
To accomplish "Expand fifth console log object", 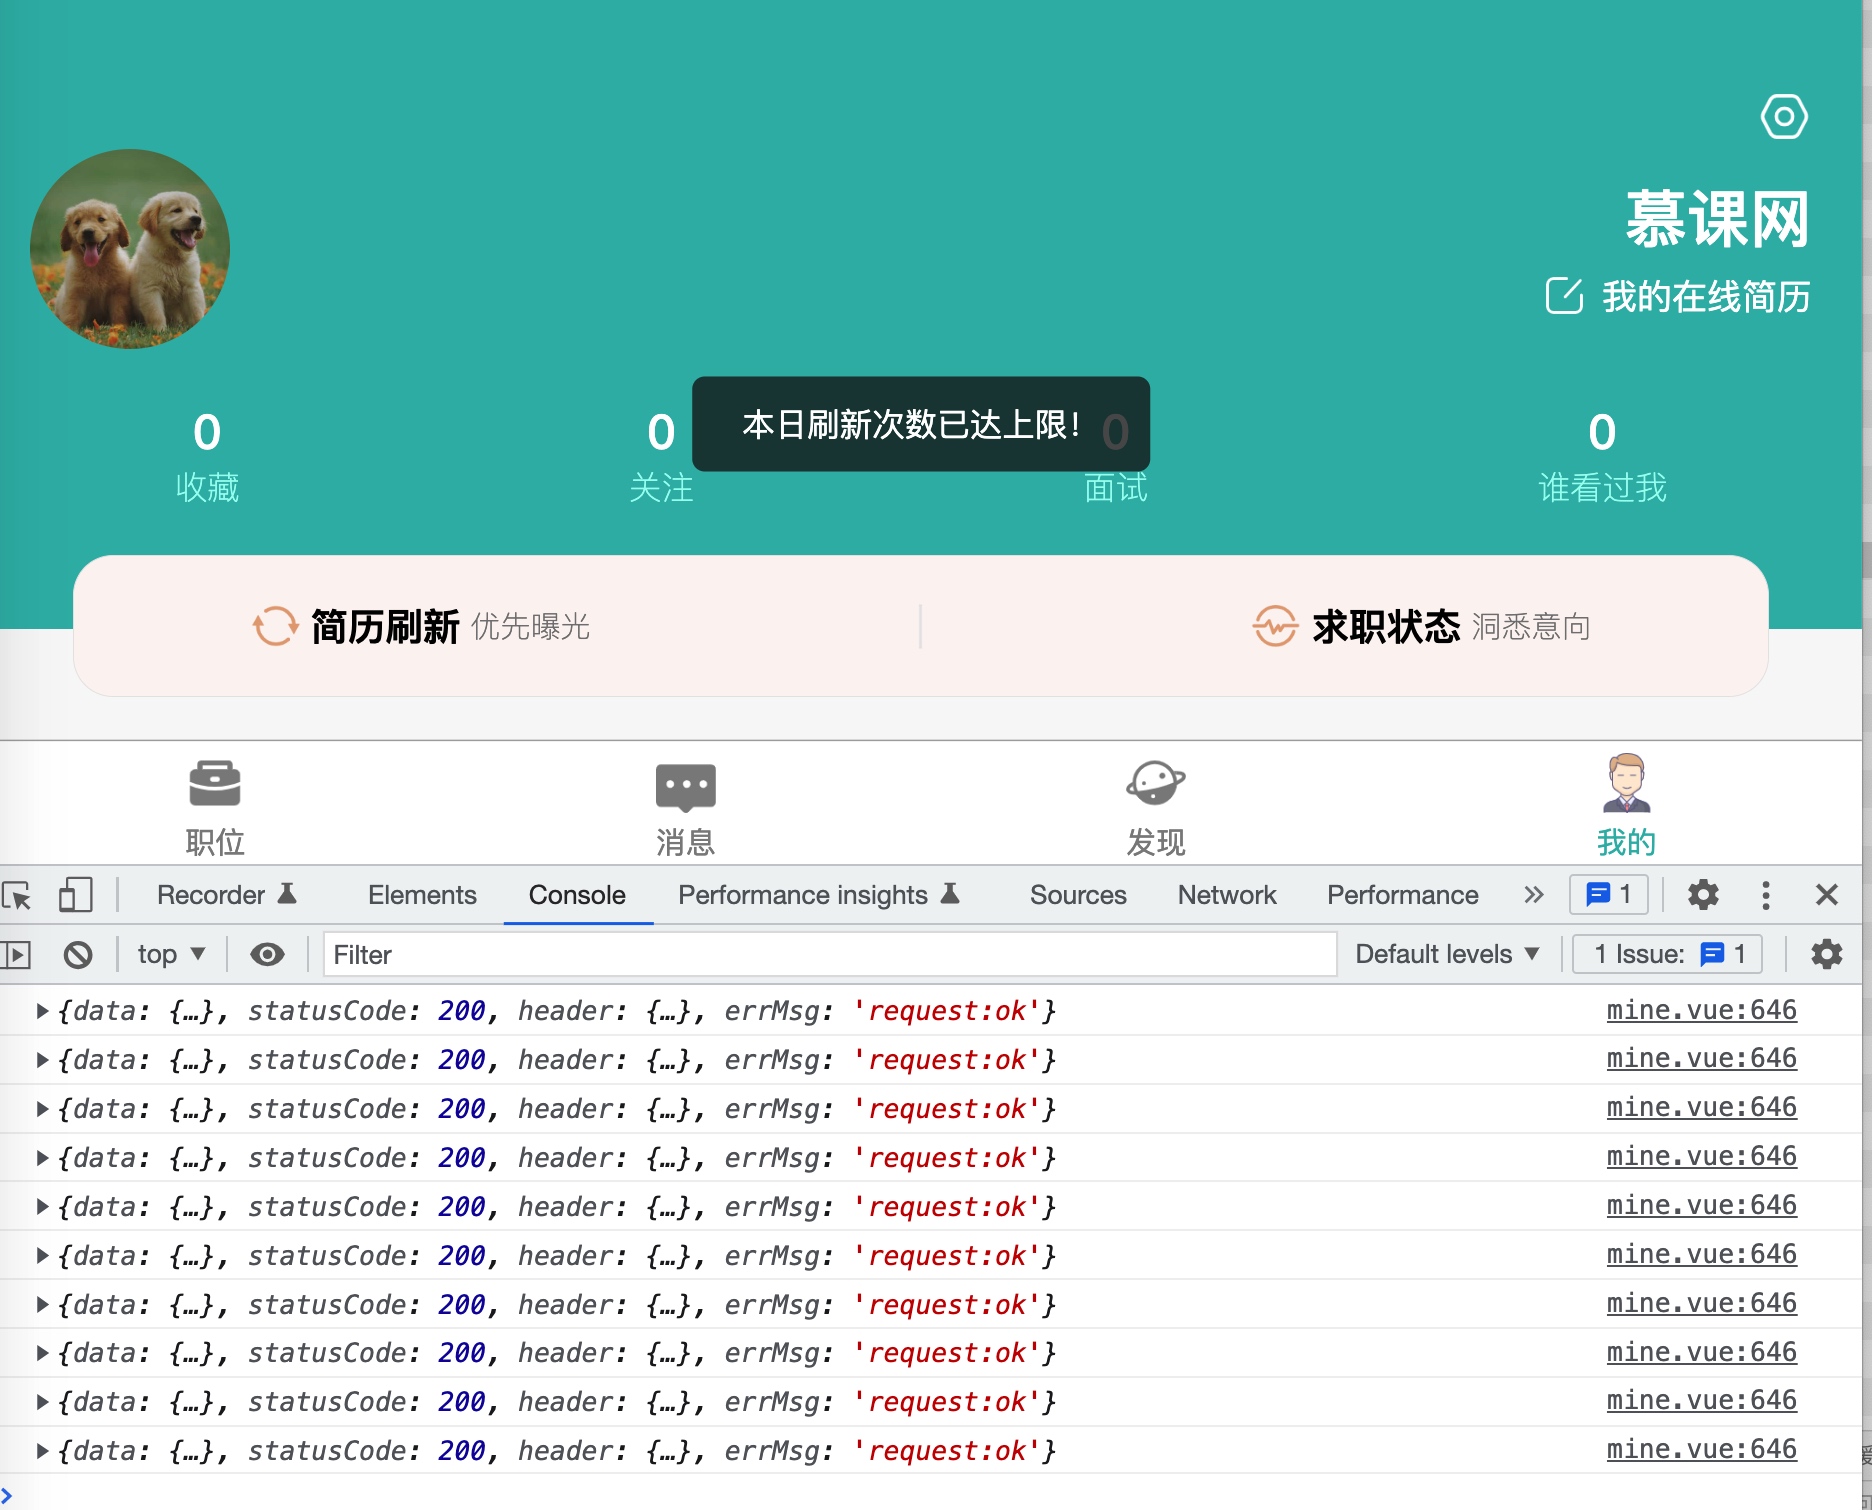I will click(42, 1207).
